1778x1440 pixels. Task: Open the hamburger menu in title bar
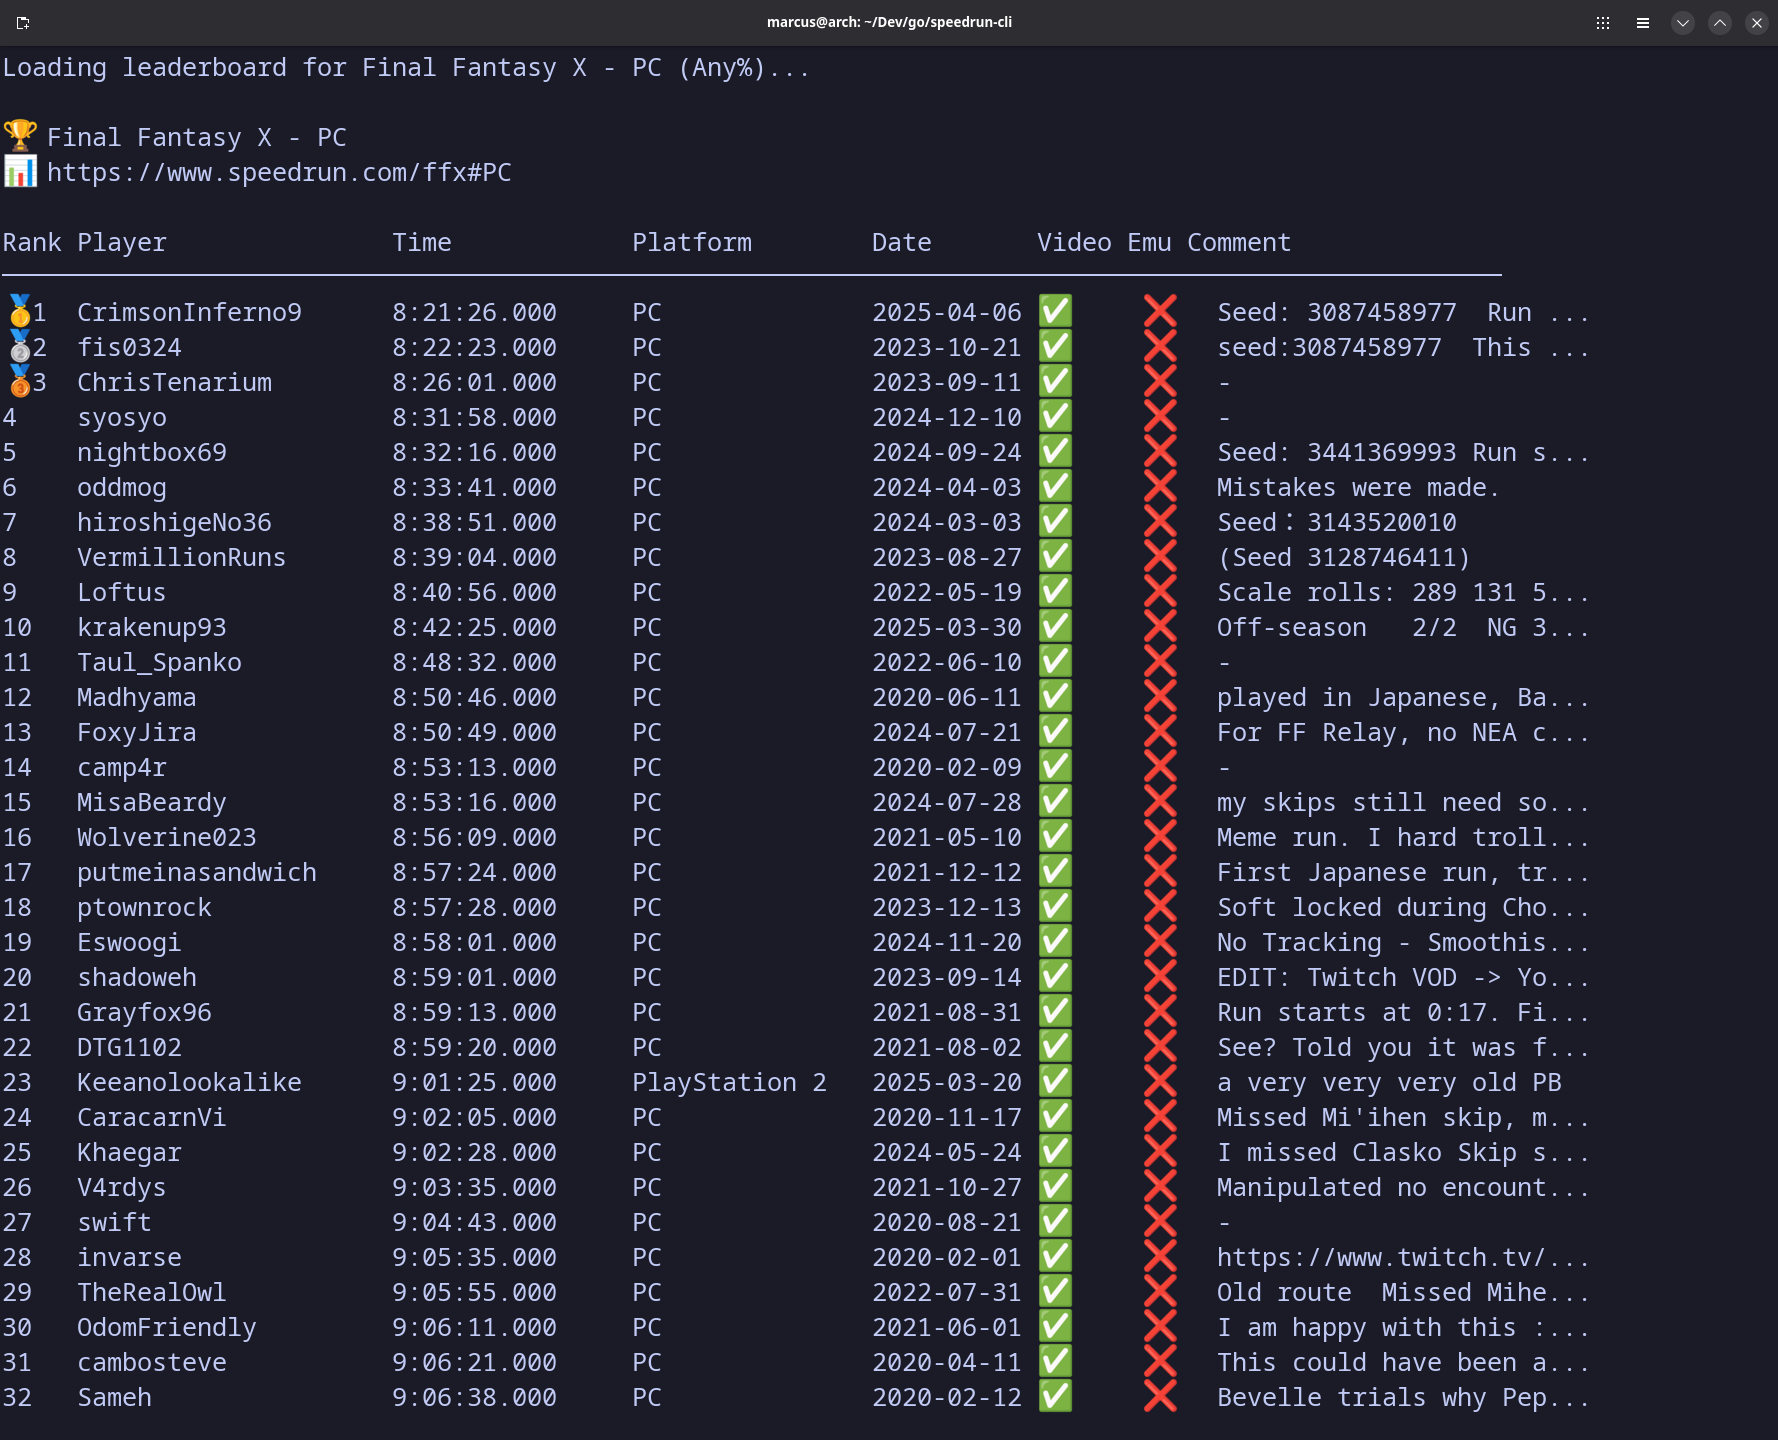(1642, 22)
